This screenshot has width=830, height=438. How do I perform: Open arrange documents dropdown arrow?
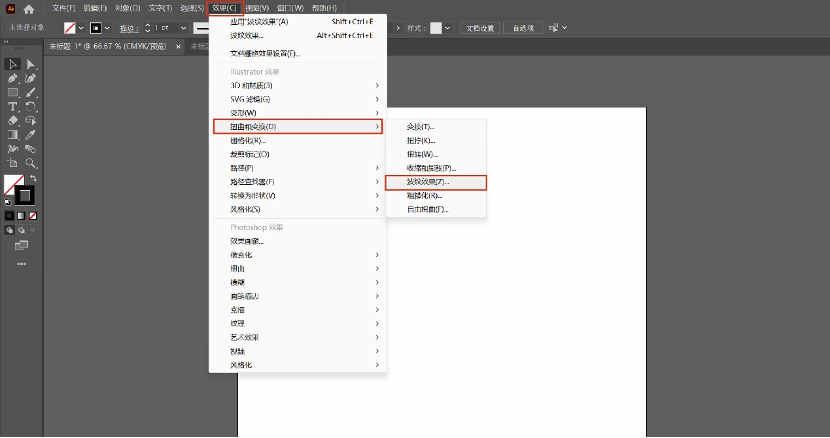pos(564,28)
